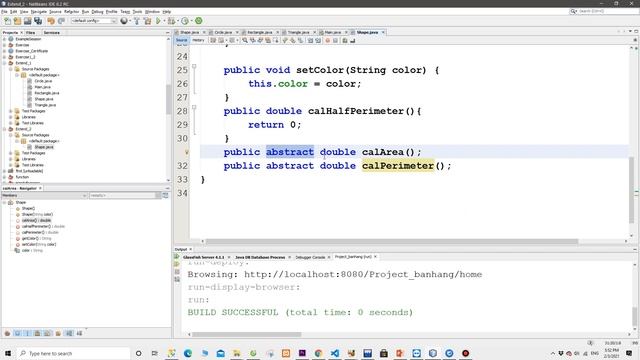Switch to the Main.java editor tab
The image size is (640, 360).
click(333, 32)
